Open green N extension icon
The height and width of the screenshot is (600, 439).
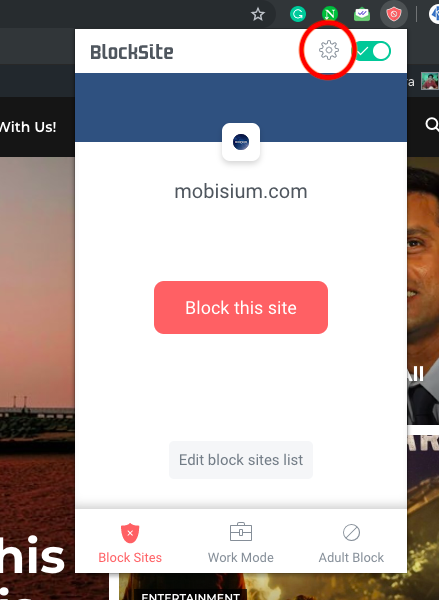tap(330, 15)
